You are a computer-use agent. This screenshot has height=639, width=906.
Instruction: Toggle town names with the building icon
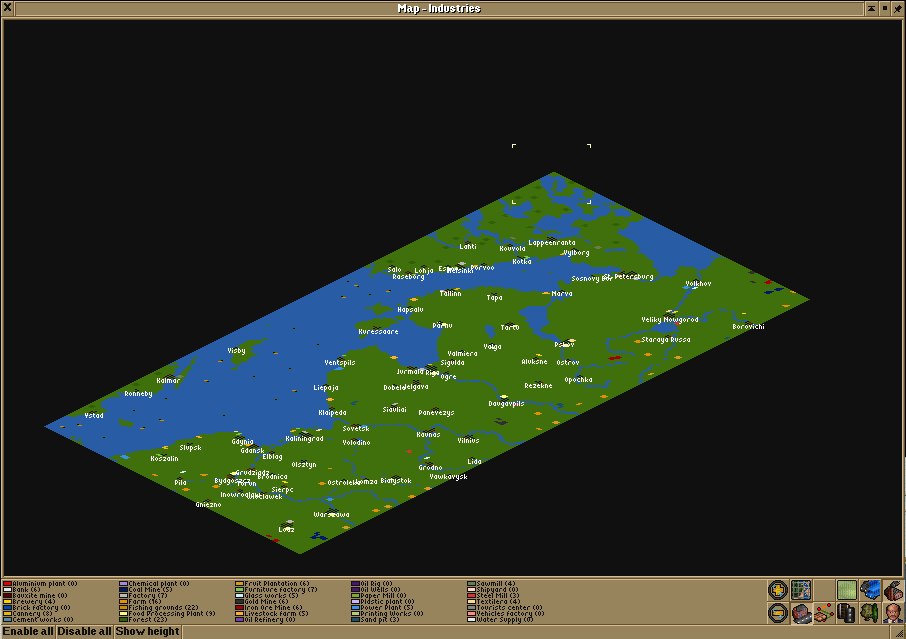click(x=801, y=613)
